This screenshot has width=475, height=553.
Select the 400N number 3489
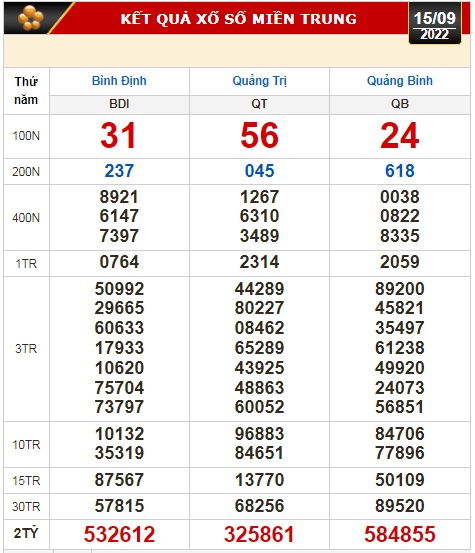[259, 236]
